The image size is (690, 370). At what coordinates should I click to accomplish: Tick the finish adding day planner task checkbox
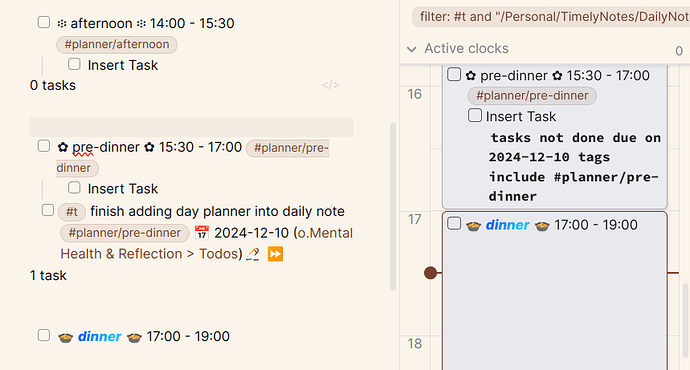coord(48,210)
